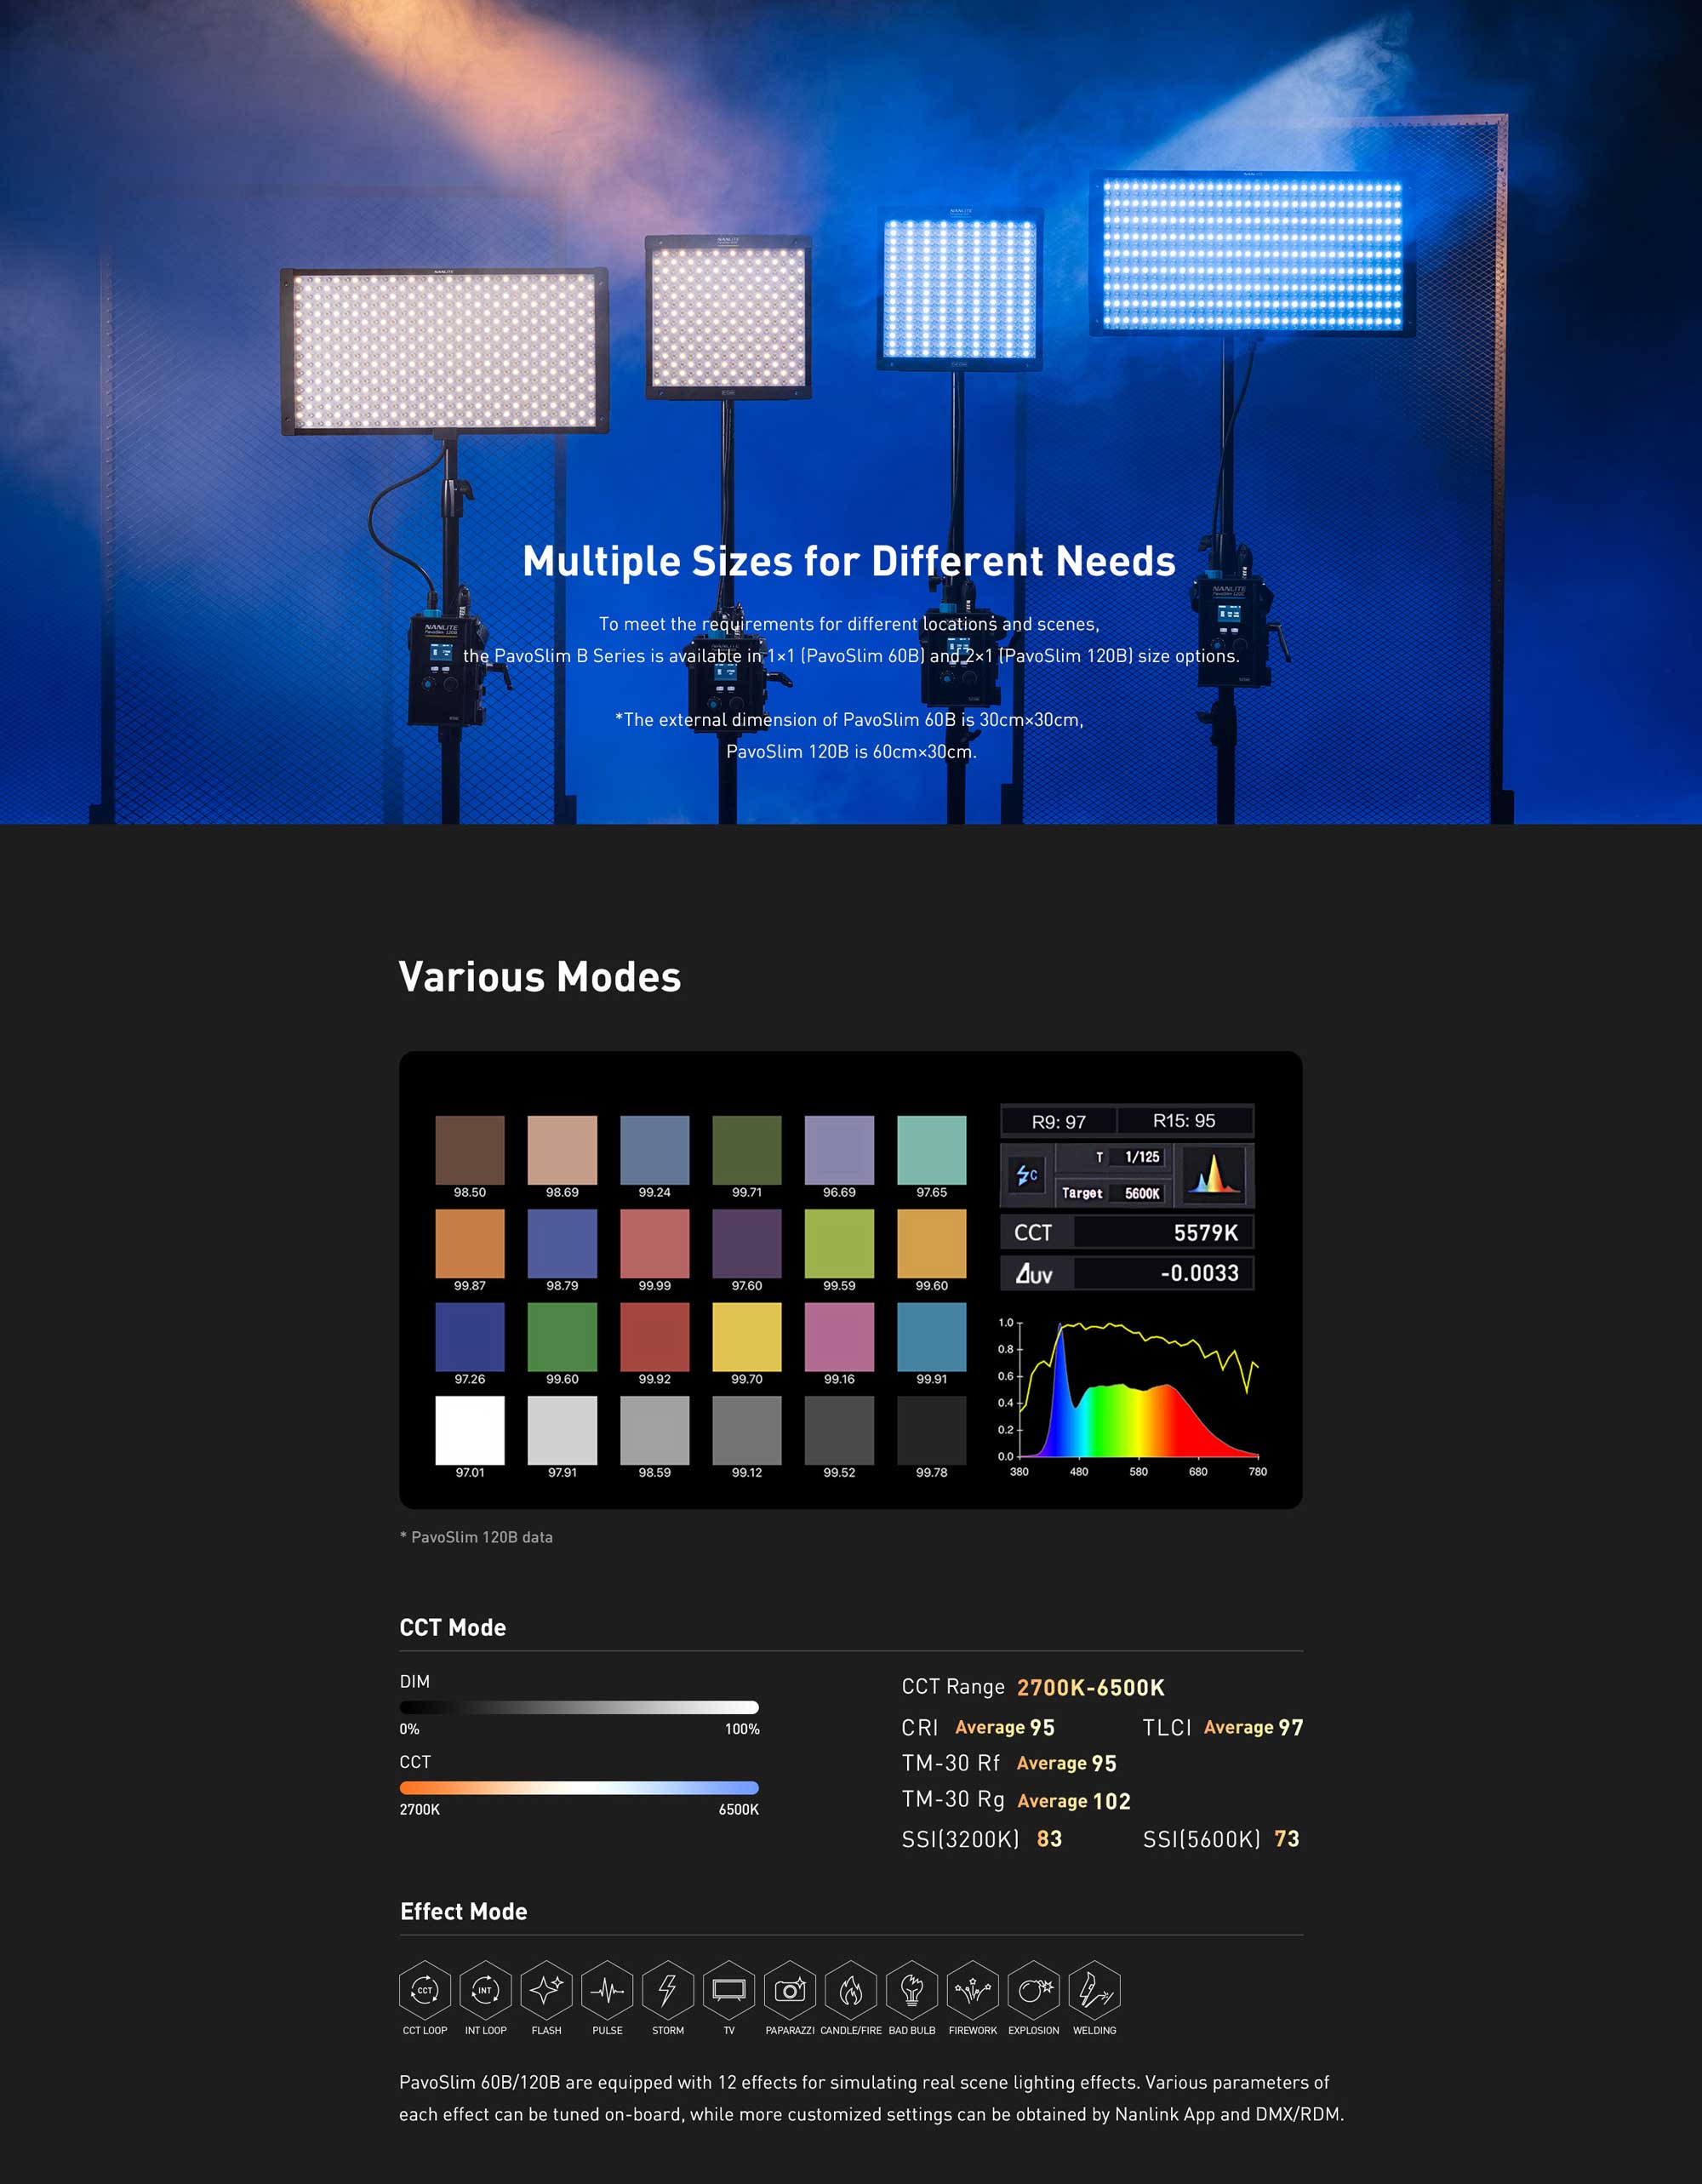Click the Effect Mode section heading
This screenshot has width=1702, height=2184.
[x=464, y=1911]
